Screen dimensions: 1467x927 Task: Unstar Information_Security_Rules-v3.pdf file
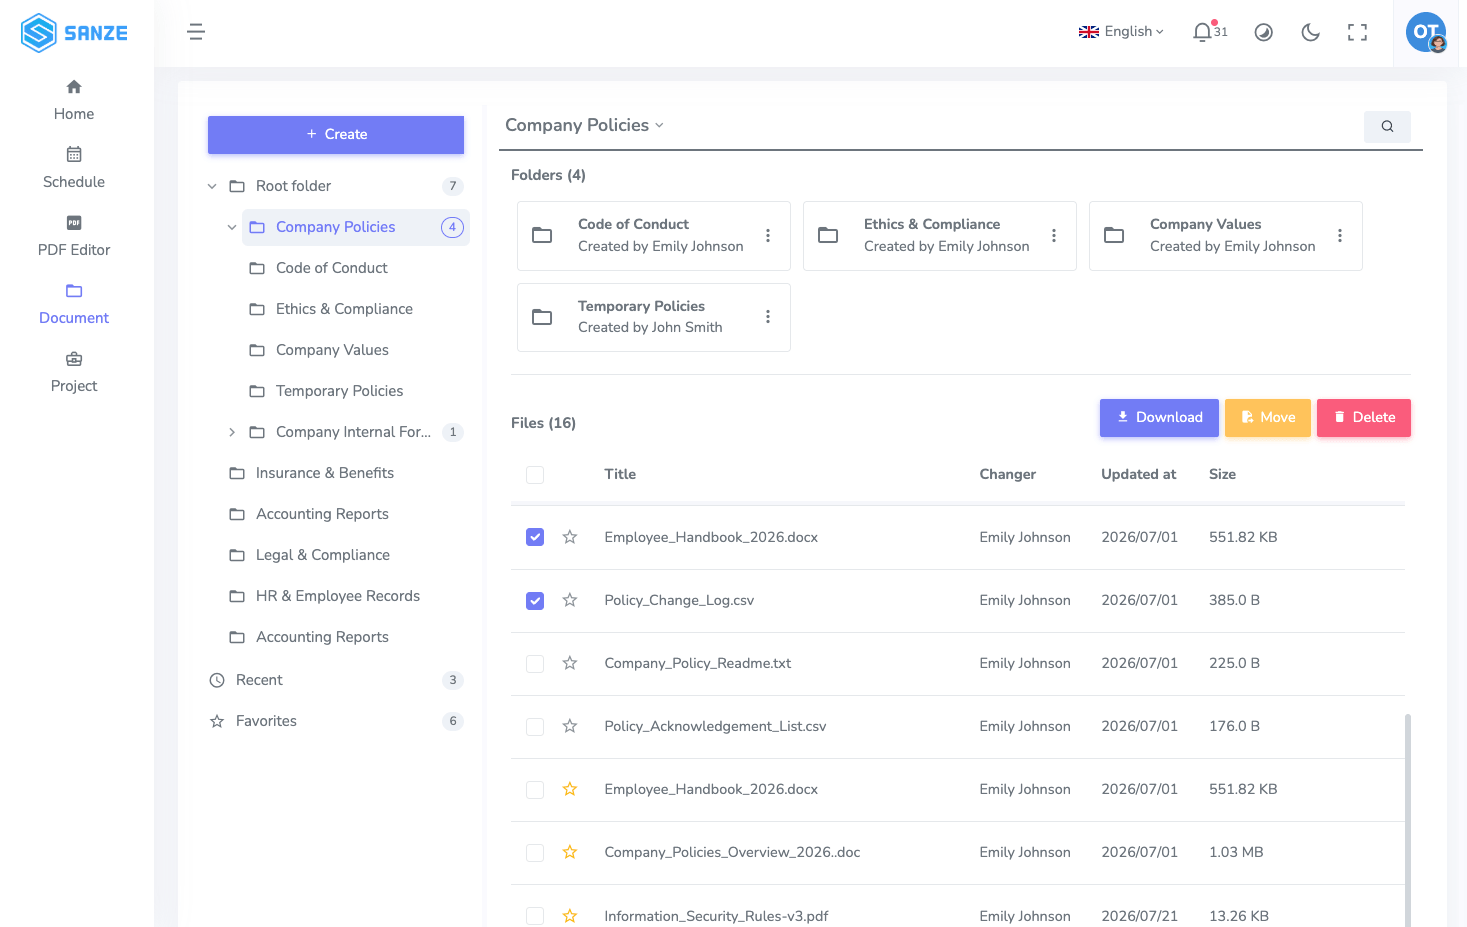click(x=570, y=916)
